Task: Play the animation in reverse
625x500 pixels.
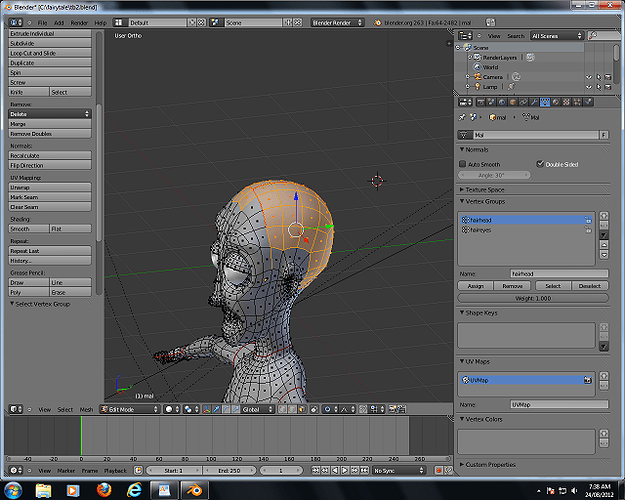Action: click(x=335, y=470)
